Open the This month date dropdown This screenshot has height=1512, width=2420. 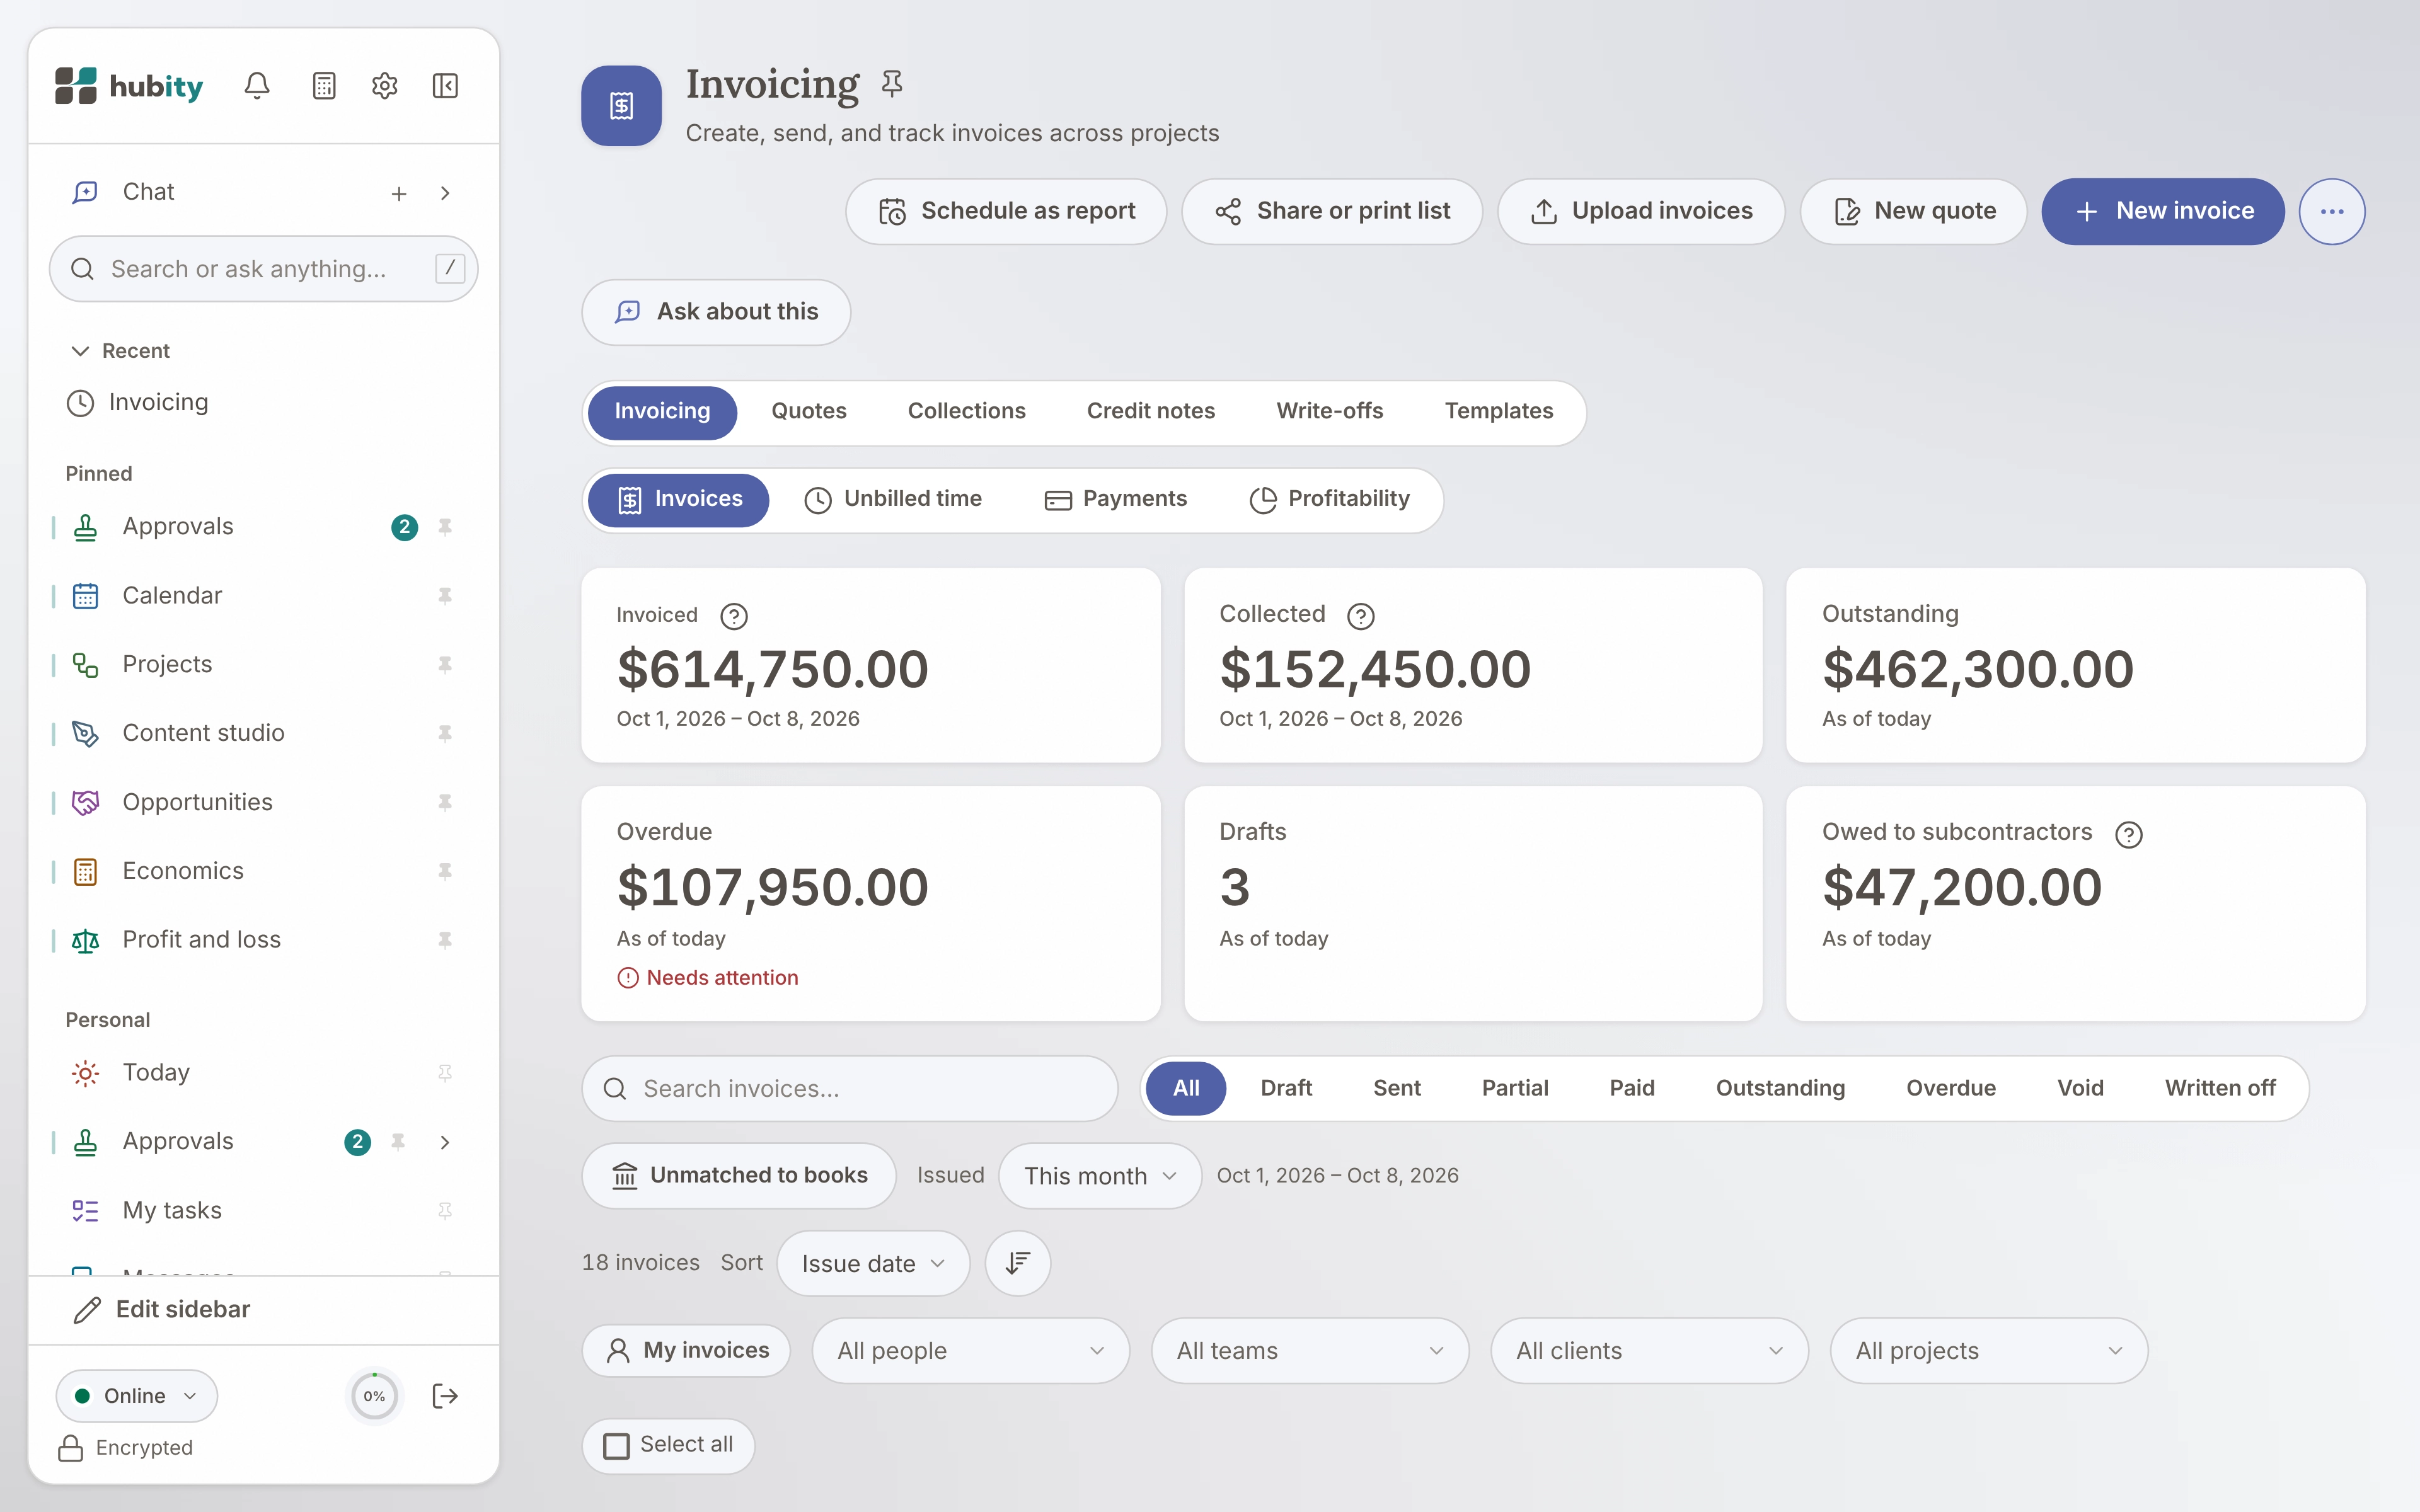(x=1100, y=1176)
